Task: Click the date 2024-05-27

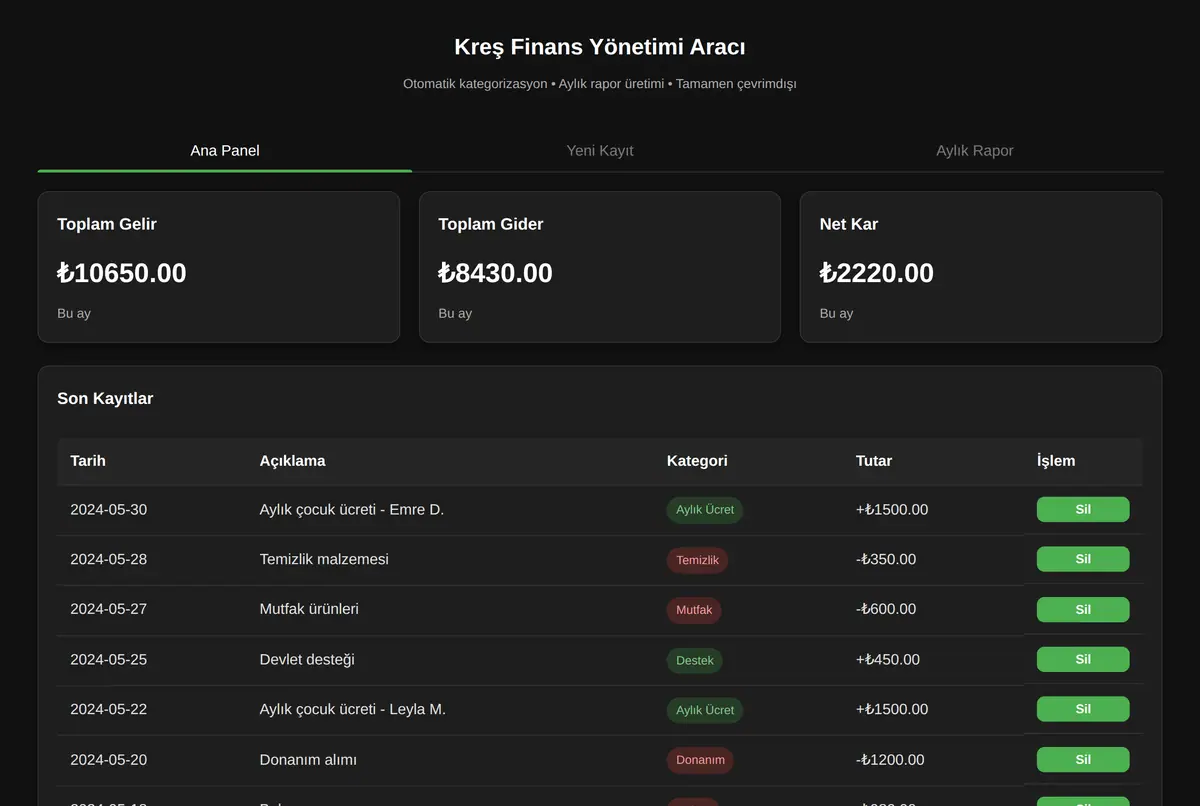Action: (x=108, y=608)
